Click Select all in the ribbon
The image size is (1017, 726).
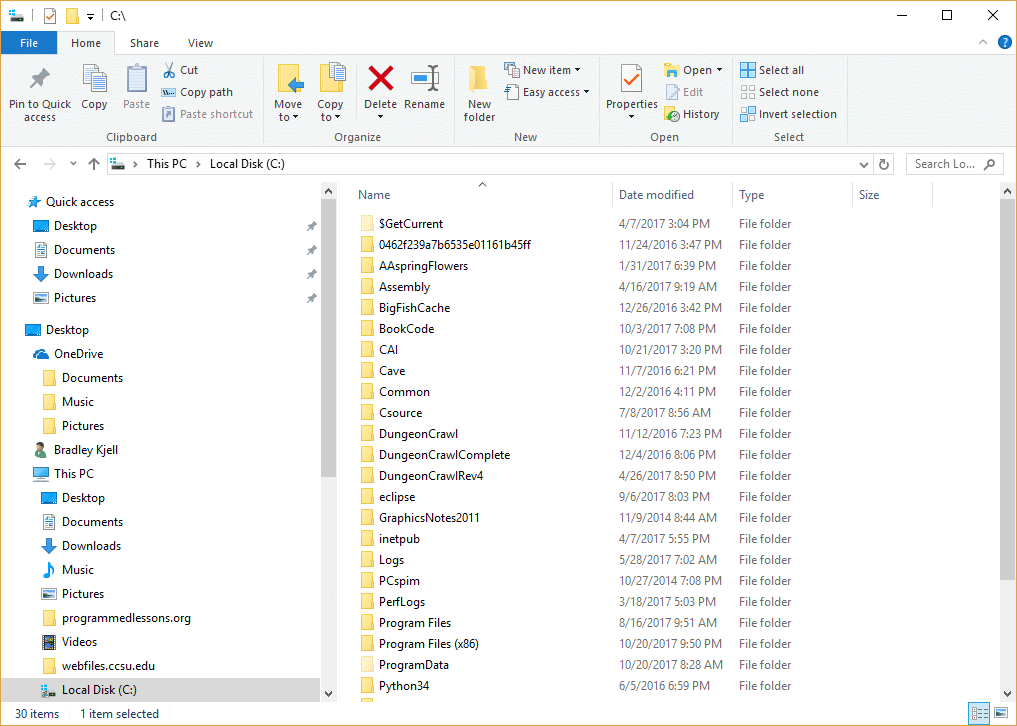[x=772, y=70]
